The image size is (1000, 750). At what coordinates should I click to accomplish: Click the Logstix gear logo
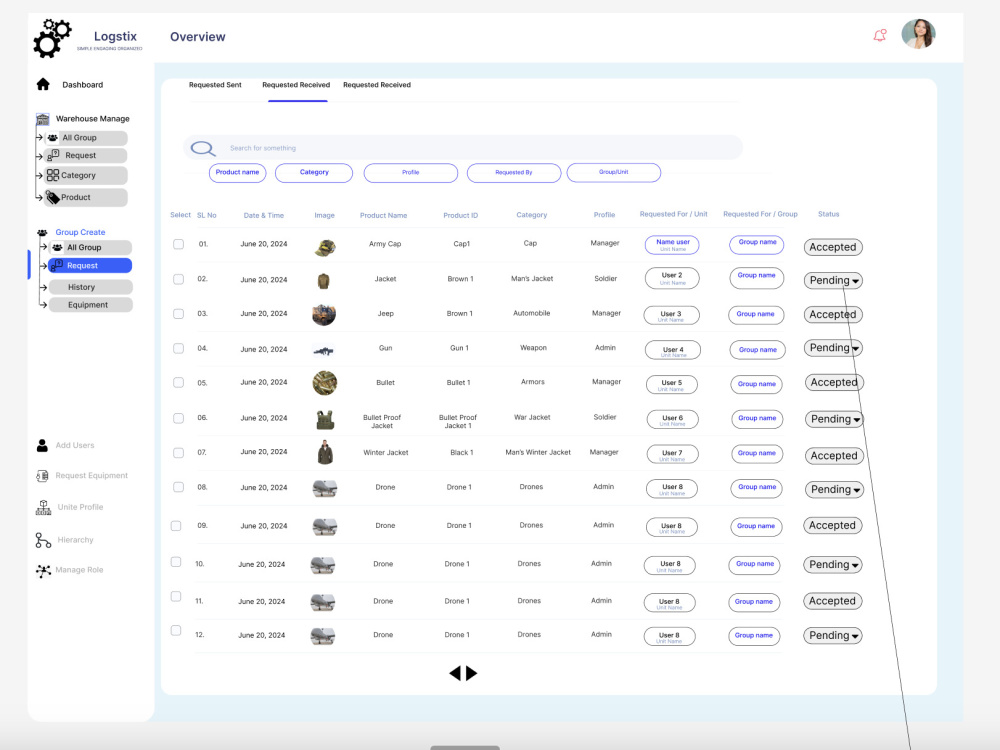(52, 38)
